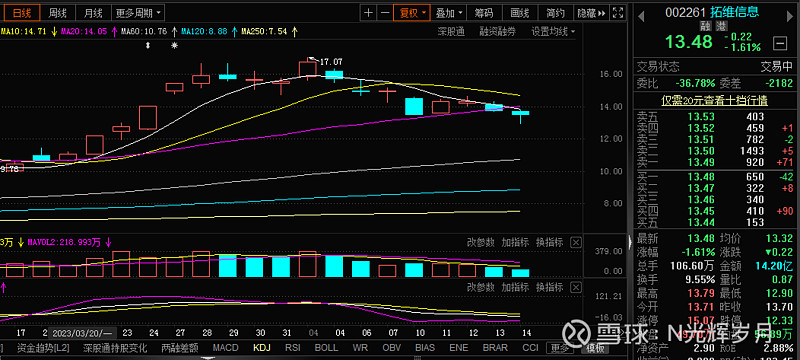The width and height of the screenshot is (800, 360).
Task: Toggle the 筹码 chip distribution view
Action: point(484,13)
